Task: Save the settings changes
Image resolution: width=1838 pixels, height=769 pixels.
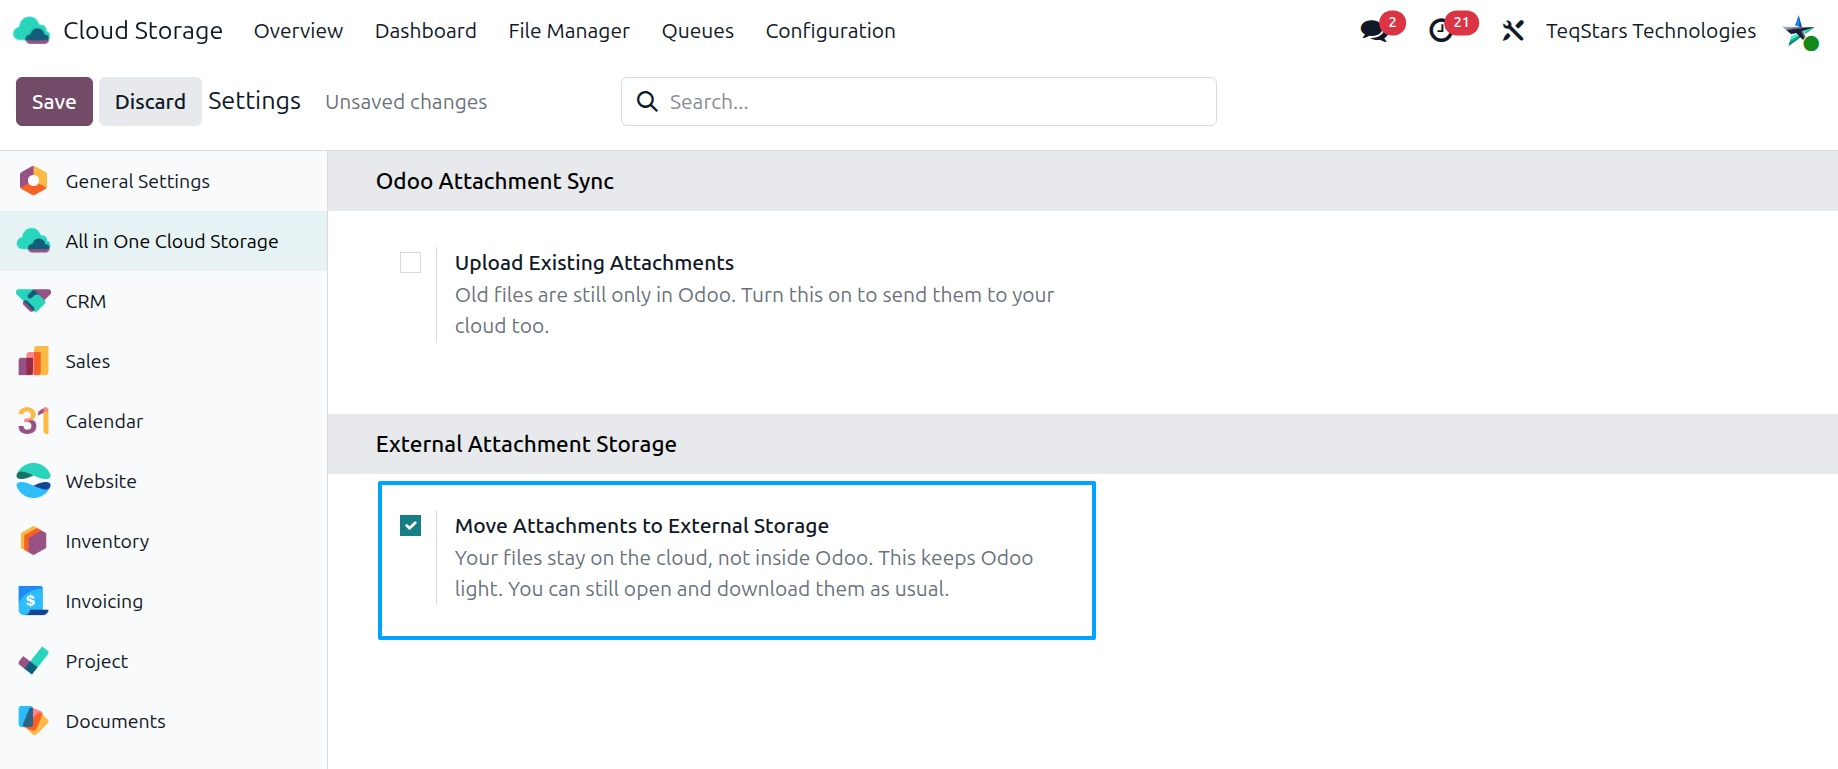Action: coord(54,101)
